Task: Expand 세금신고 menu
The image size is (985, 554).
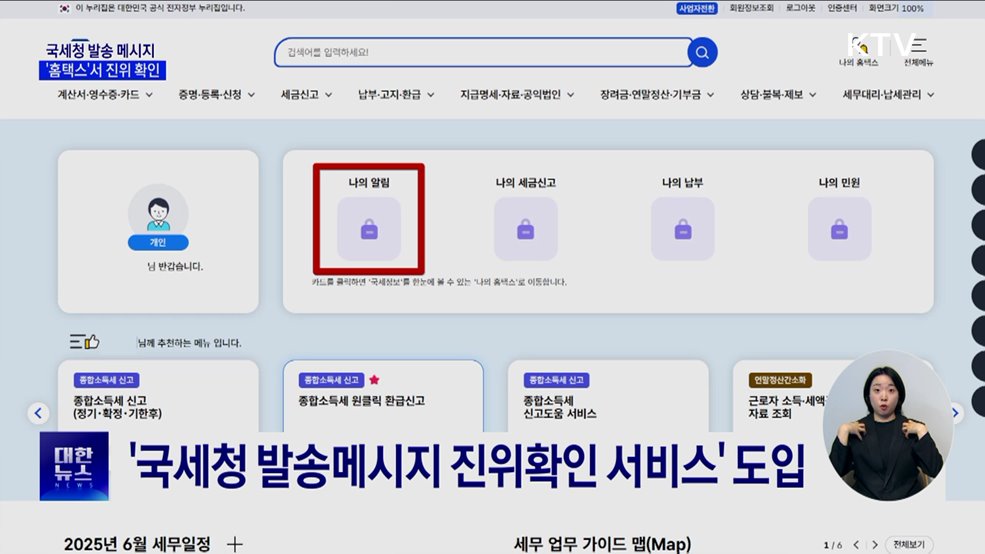Action: tap(307, 95)
